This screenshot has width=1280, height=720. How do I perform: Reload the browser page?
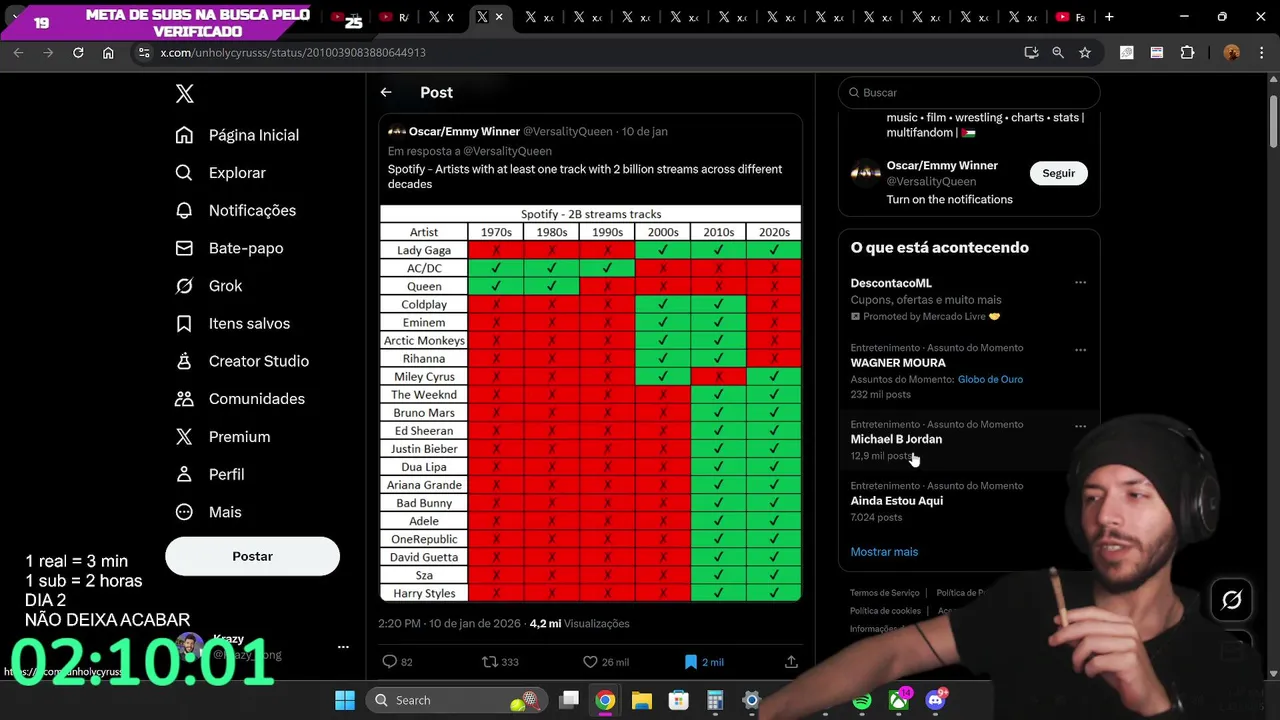point(78,53)
